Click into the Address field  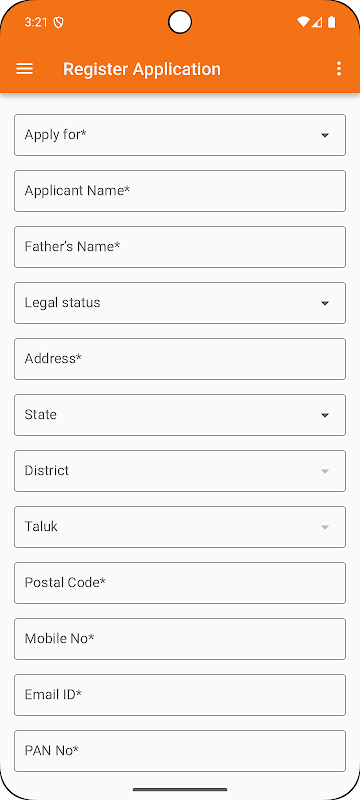click(x=180, y=359)
